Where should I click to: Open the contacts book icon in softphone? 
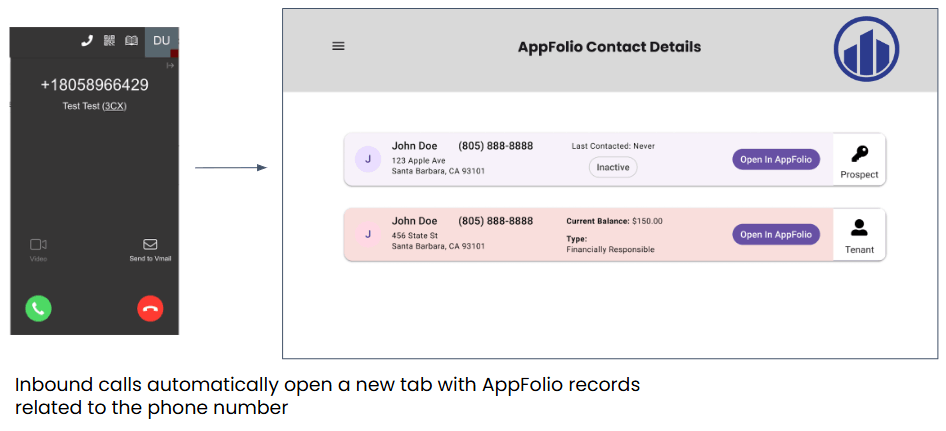[x=131, y=40]
